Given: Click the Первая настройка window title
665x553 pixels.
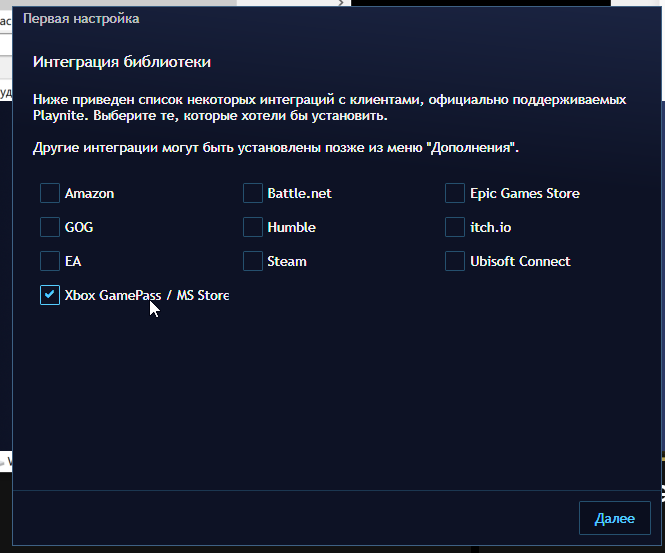Looking at the screenshot, I should click(81, 19).
